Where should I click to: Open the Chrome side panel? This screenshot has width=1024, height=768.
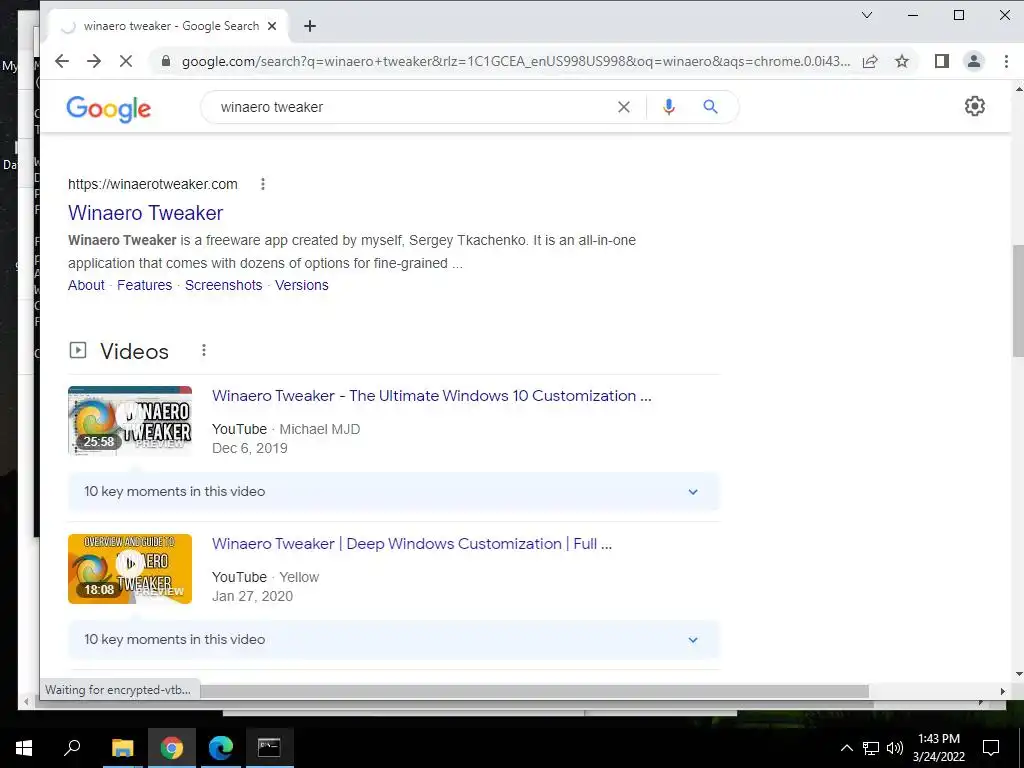click(x=941, y=61)
